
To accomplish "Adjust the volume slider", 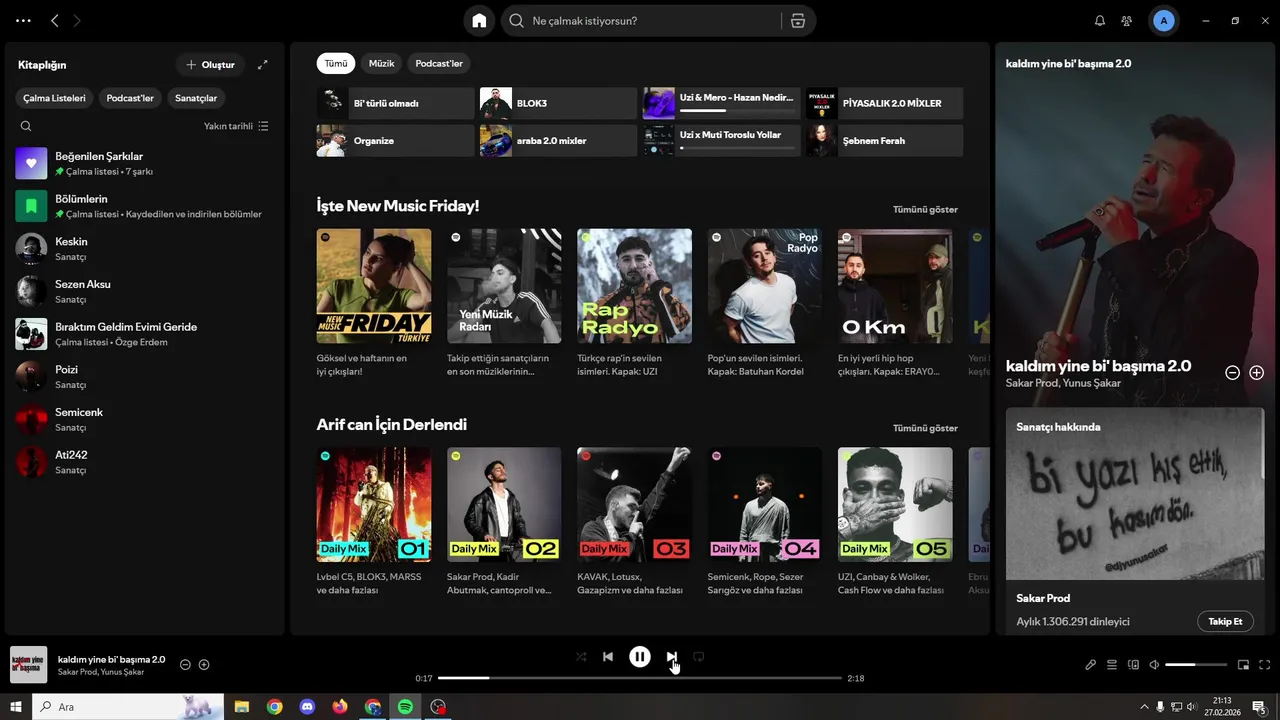I will (x=1196, y=664).
